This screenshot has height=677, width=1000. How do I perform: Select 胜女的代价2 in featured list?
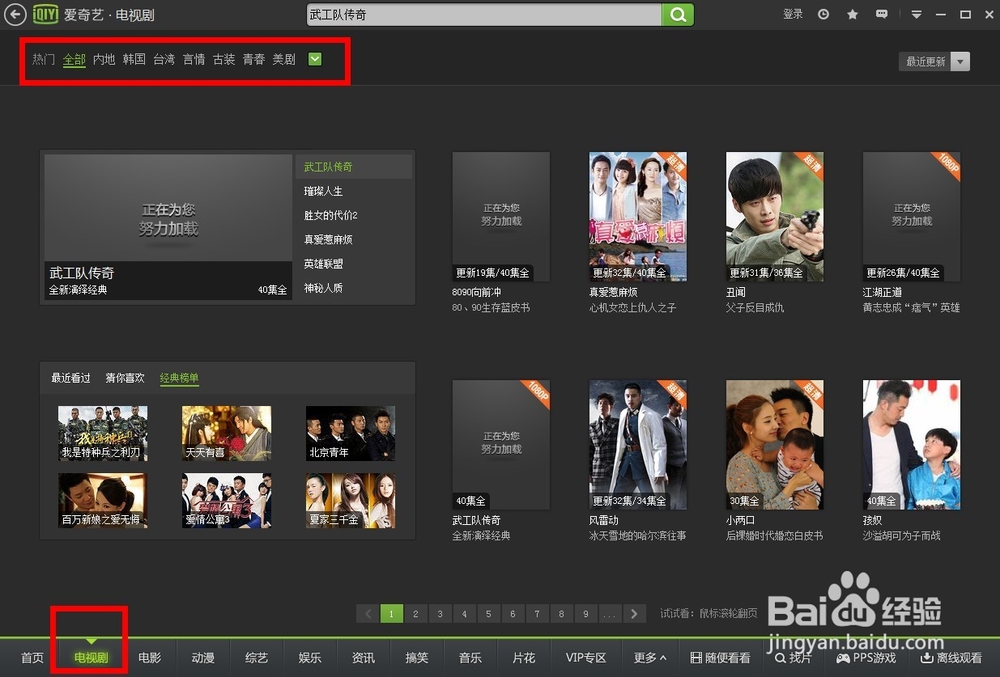pyautogui.click(x=330, y=215)
